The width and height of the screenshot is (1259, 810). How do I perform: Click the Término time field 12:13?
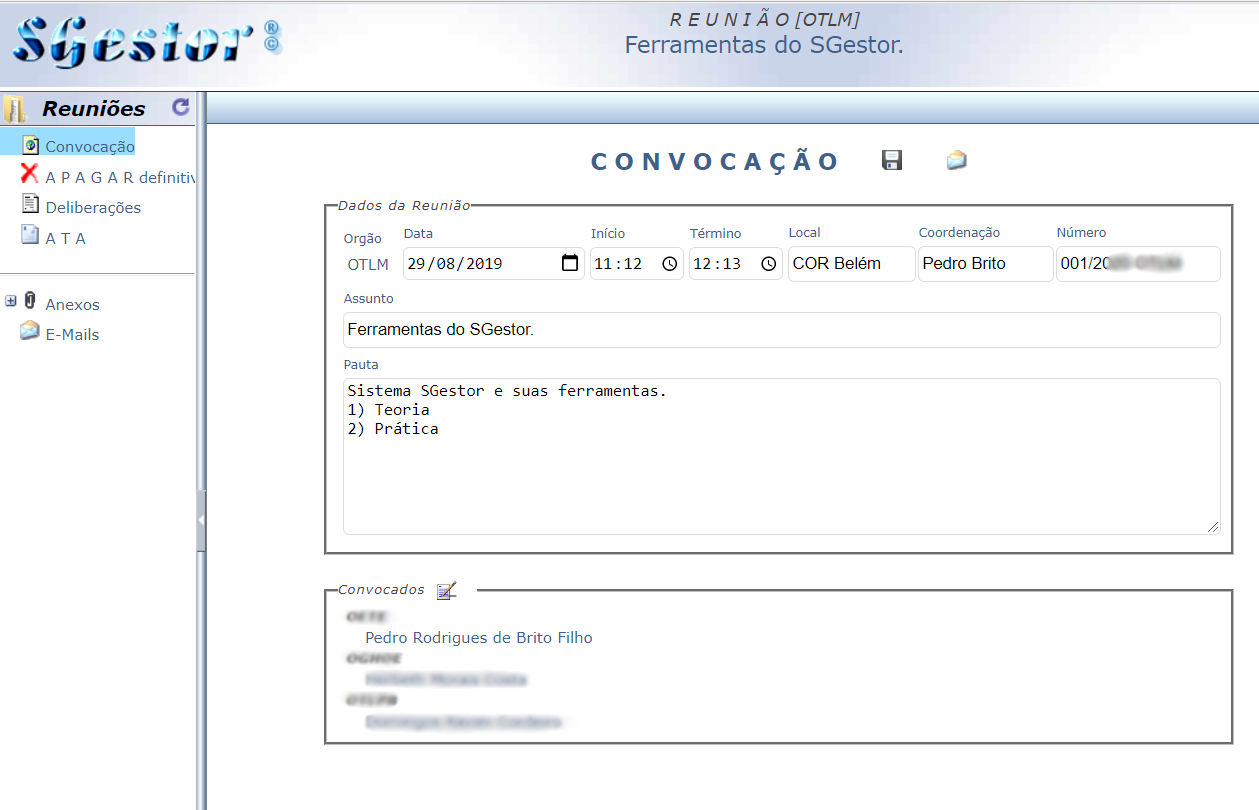click(x=736, y=264)
